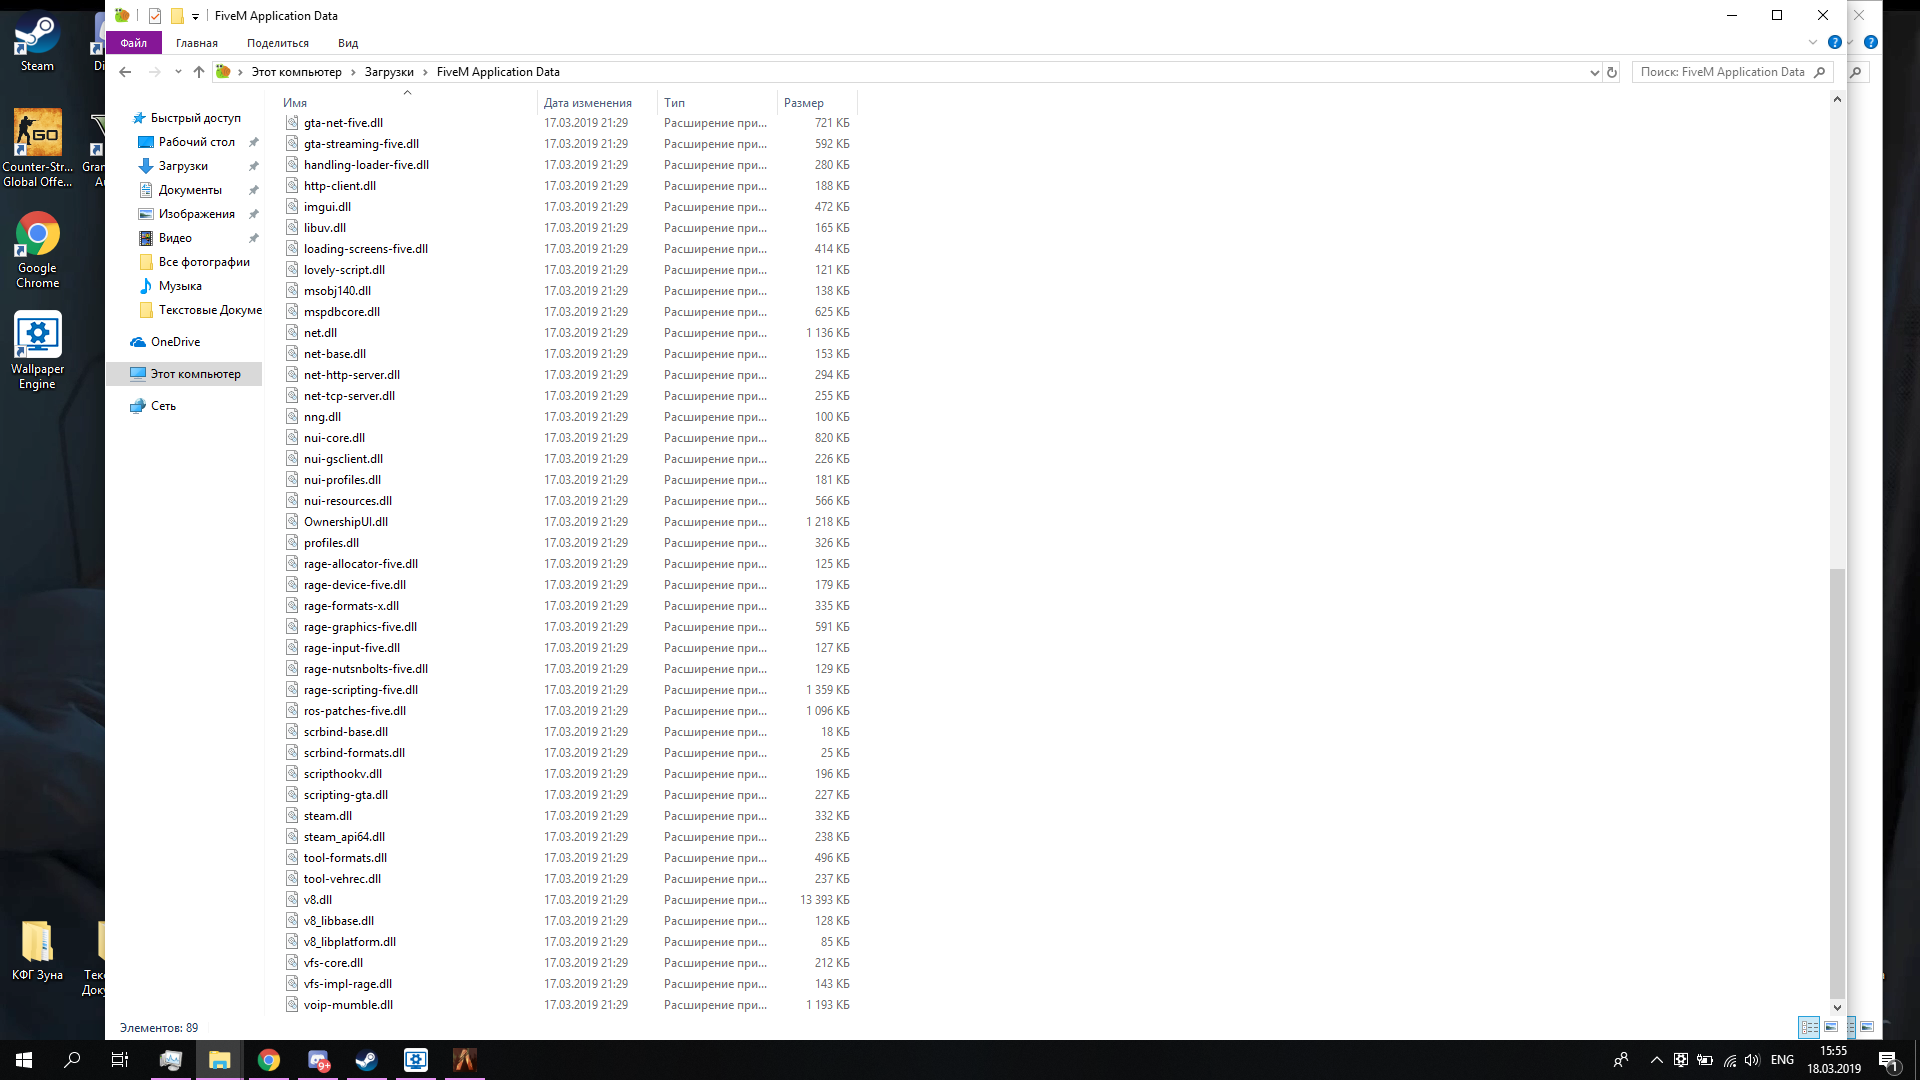Screen dimensions: 1920x1080
Task: Click the taskbar search magnifier
Action: tap(72, 1060)
